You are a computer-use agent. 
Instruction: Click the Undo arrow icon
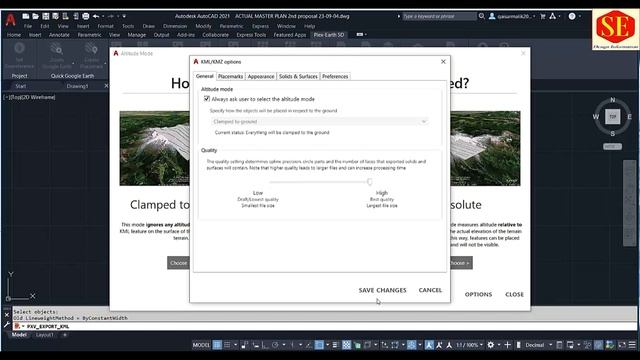(96, 16)
